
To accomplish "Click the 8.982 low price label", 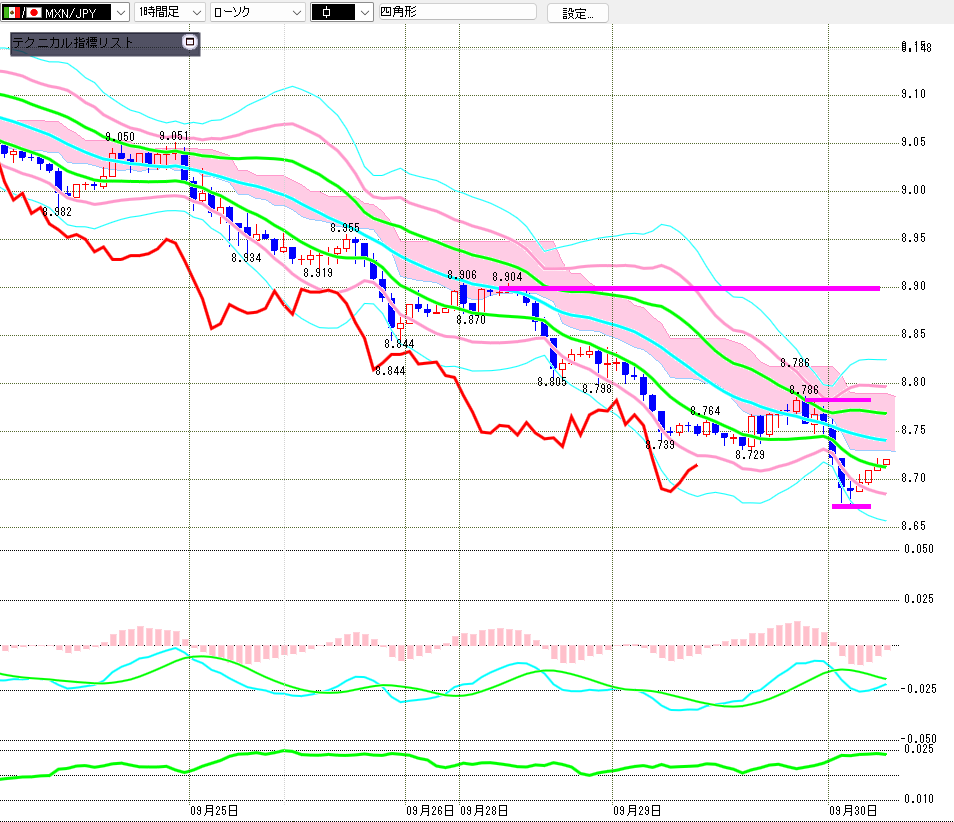I will (57, 212).
